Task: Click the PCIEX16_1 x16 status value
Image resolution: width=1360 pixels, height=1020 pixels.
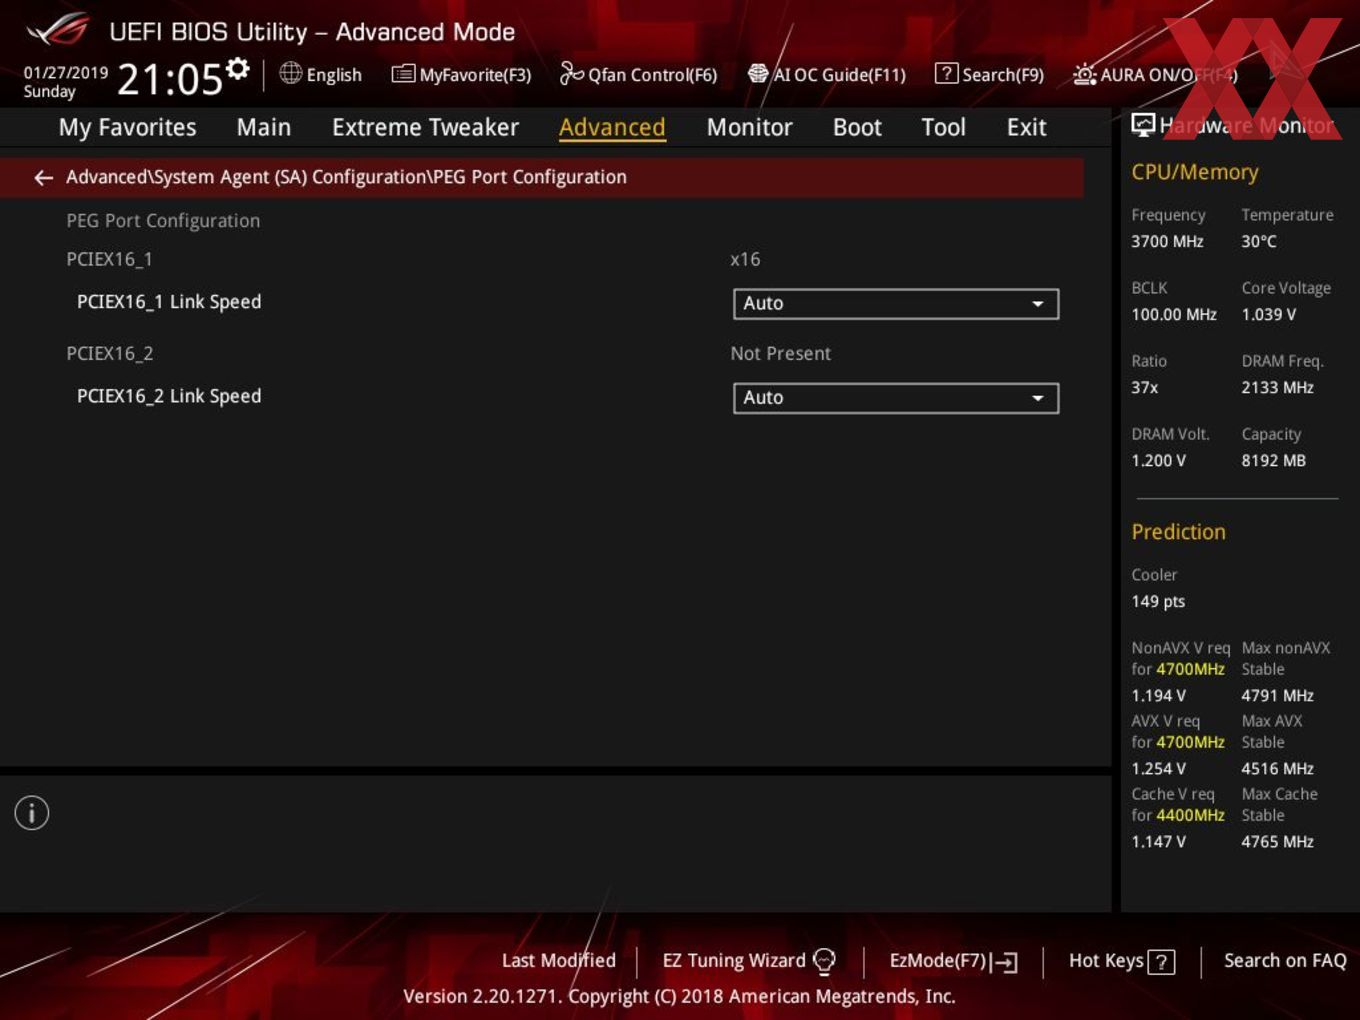Action: [745, 259]
